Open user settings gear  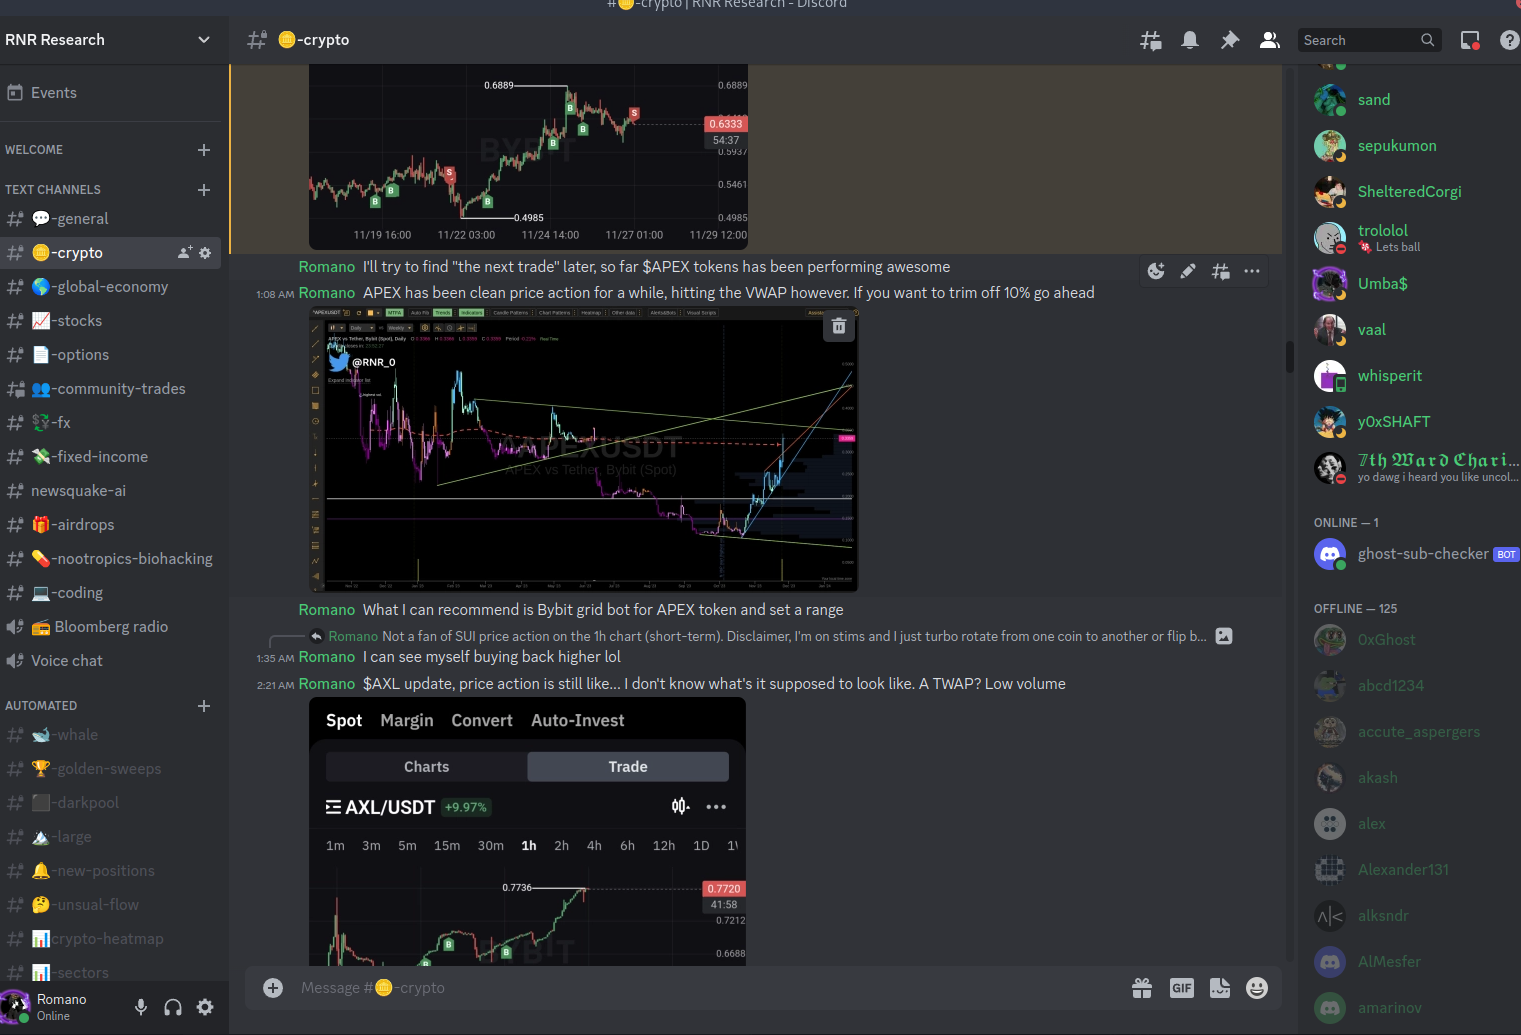(x=205, y=1007)
